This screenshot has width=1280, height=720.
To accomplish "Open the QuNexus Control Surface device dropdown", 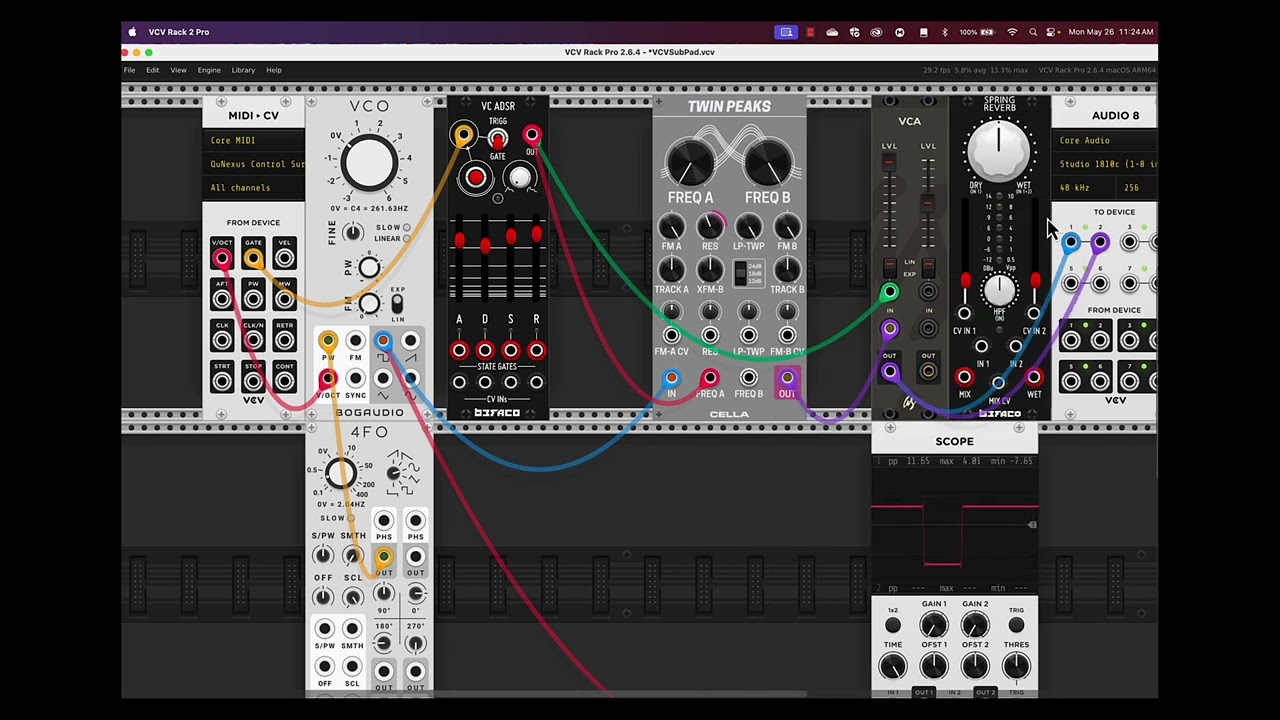I will click(x=254, y=164).
